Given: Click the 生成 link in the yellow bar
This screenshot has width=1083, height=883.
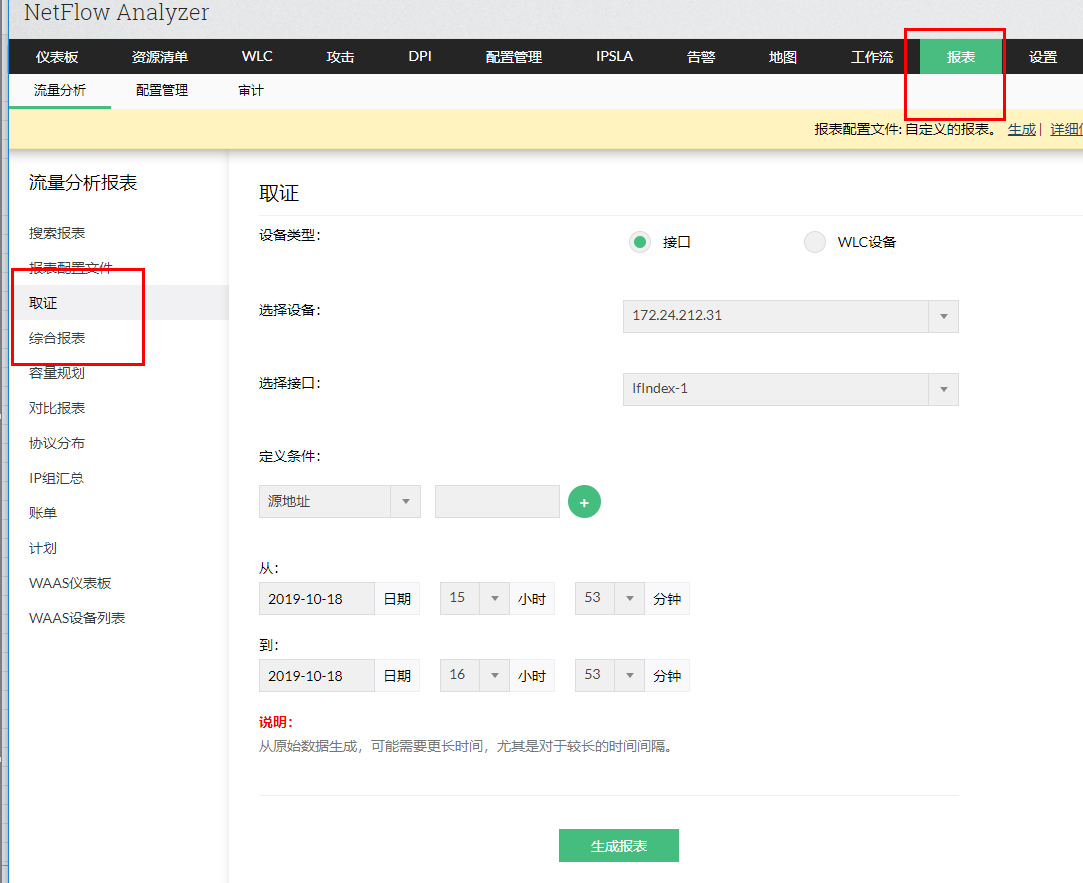Looking at the screenshot, I should click(1022, 129).
